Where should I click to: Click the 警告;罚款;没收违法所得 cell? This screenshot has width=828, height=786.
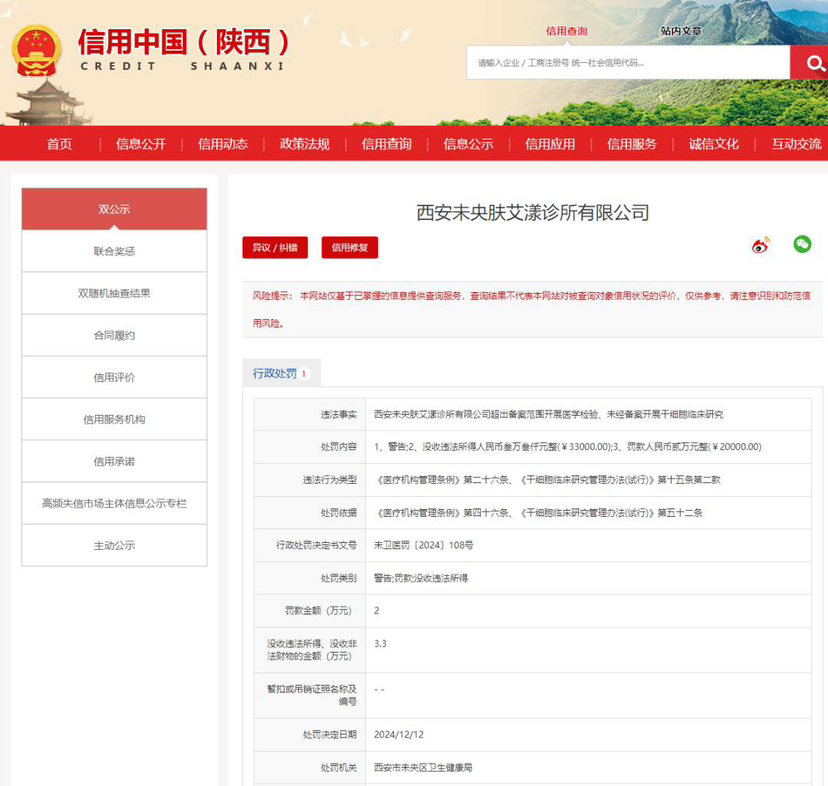pyautogui.click(x=421, y=578)
